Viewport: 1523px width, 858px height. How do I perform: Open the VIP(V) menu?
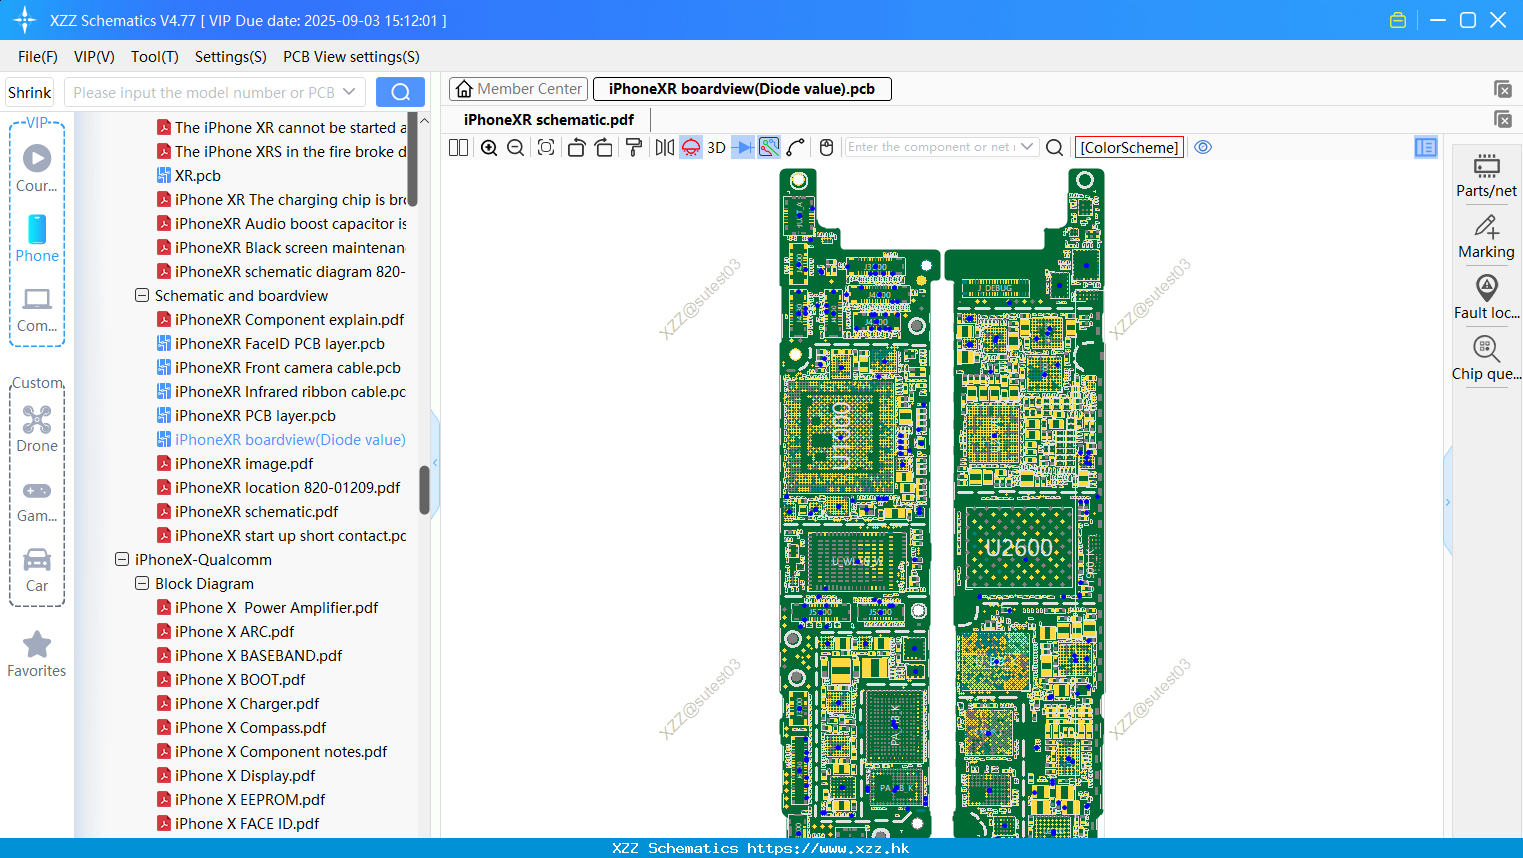pos(94,57)
